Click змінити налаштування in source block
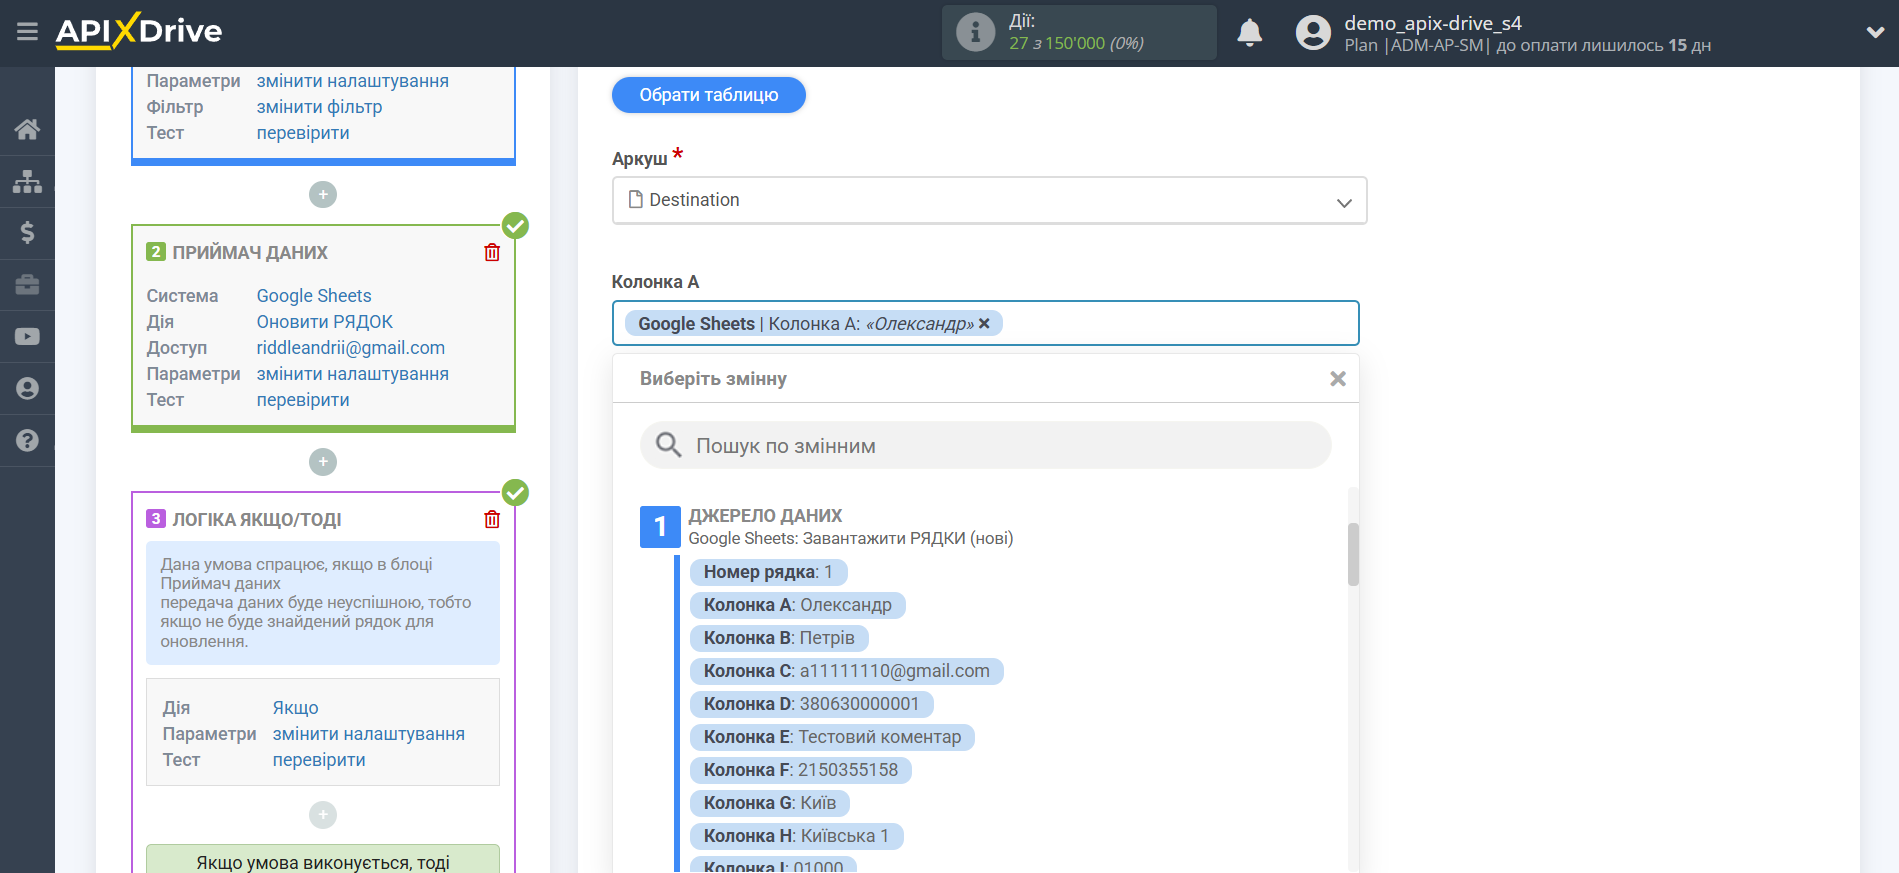This screenshot has height=873, width=1899. (352, 81)
